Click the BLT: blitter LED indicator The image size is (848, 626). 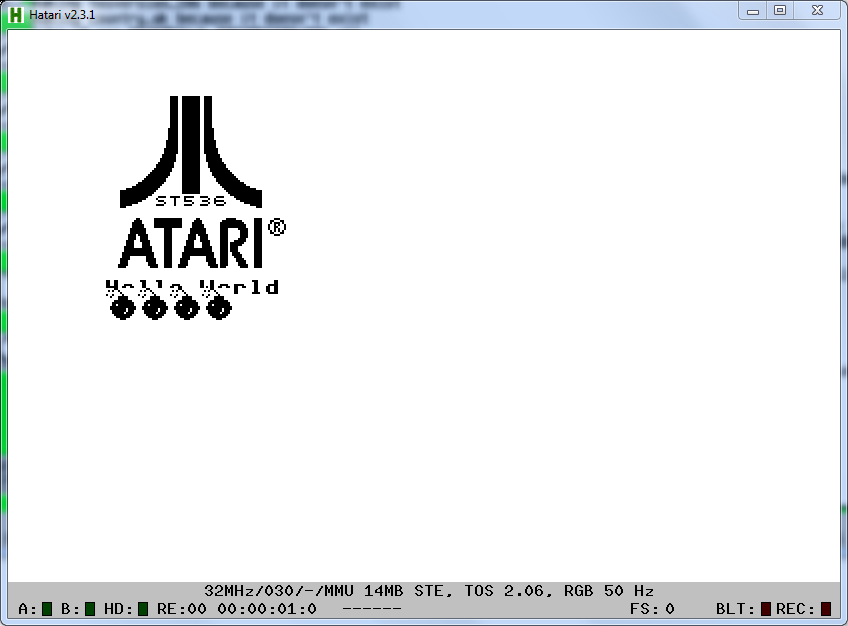click(x=766, y=609)
